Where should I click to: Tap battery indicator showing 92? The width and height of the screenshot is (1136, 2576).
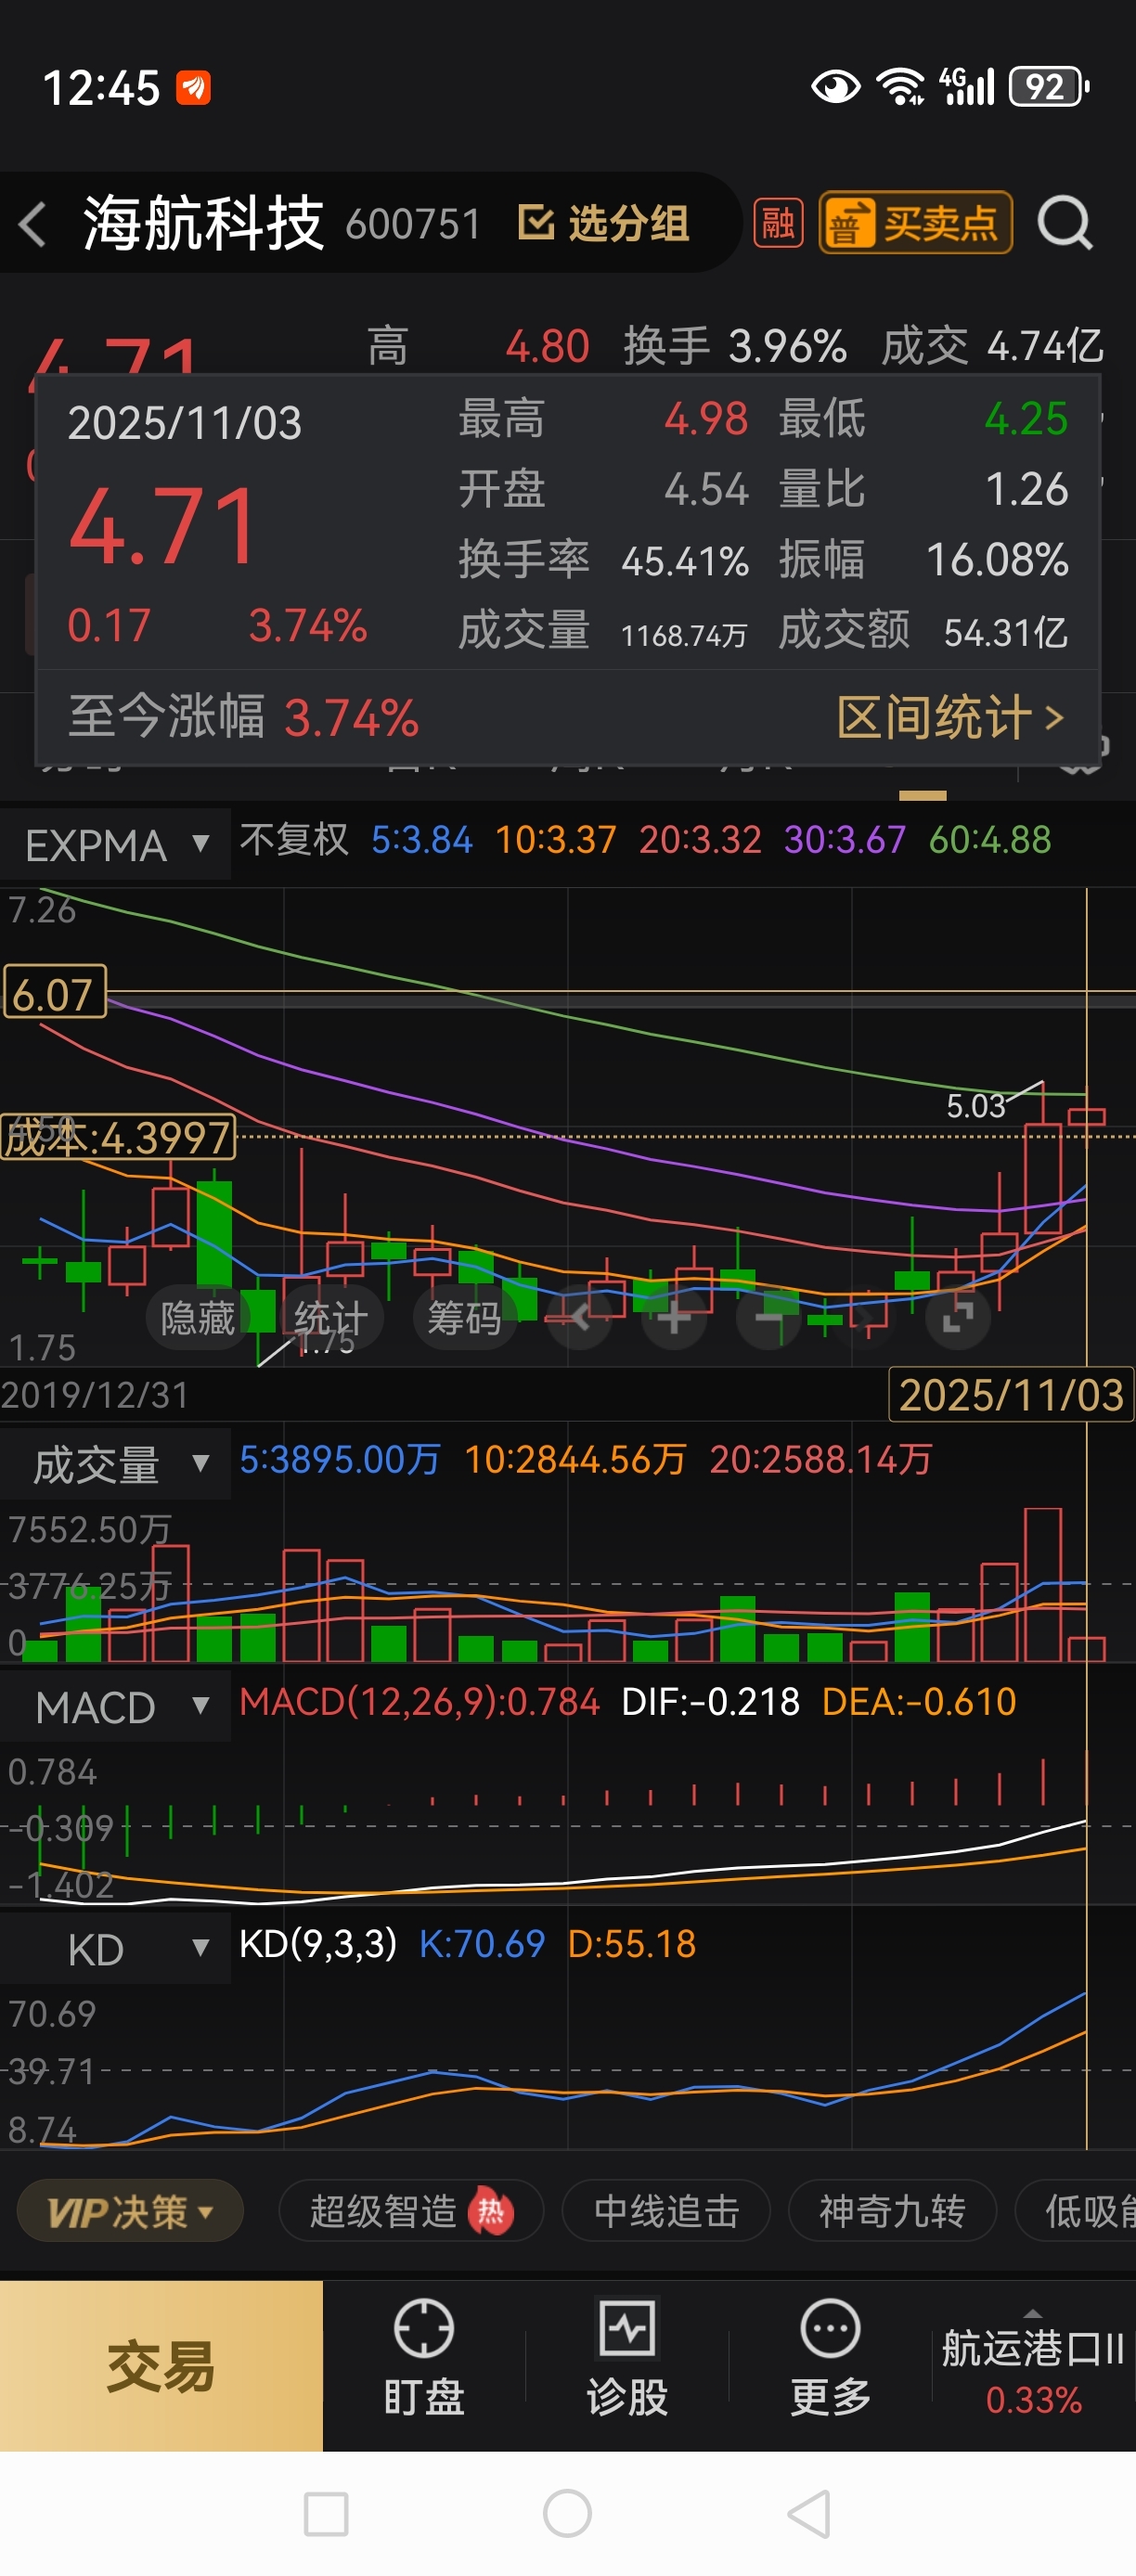point(1049,87)
